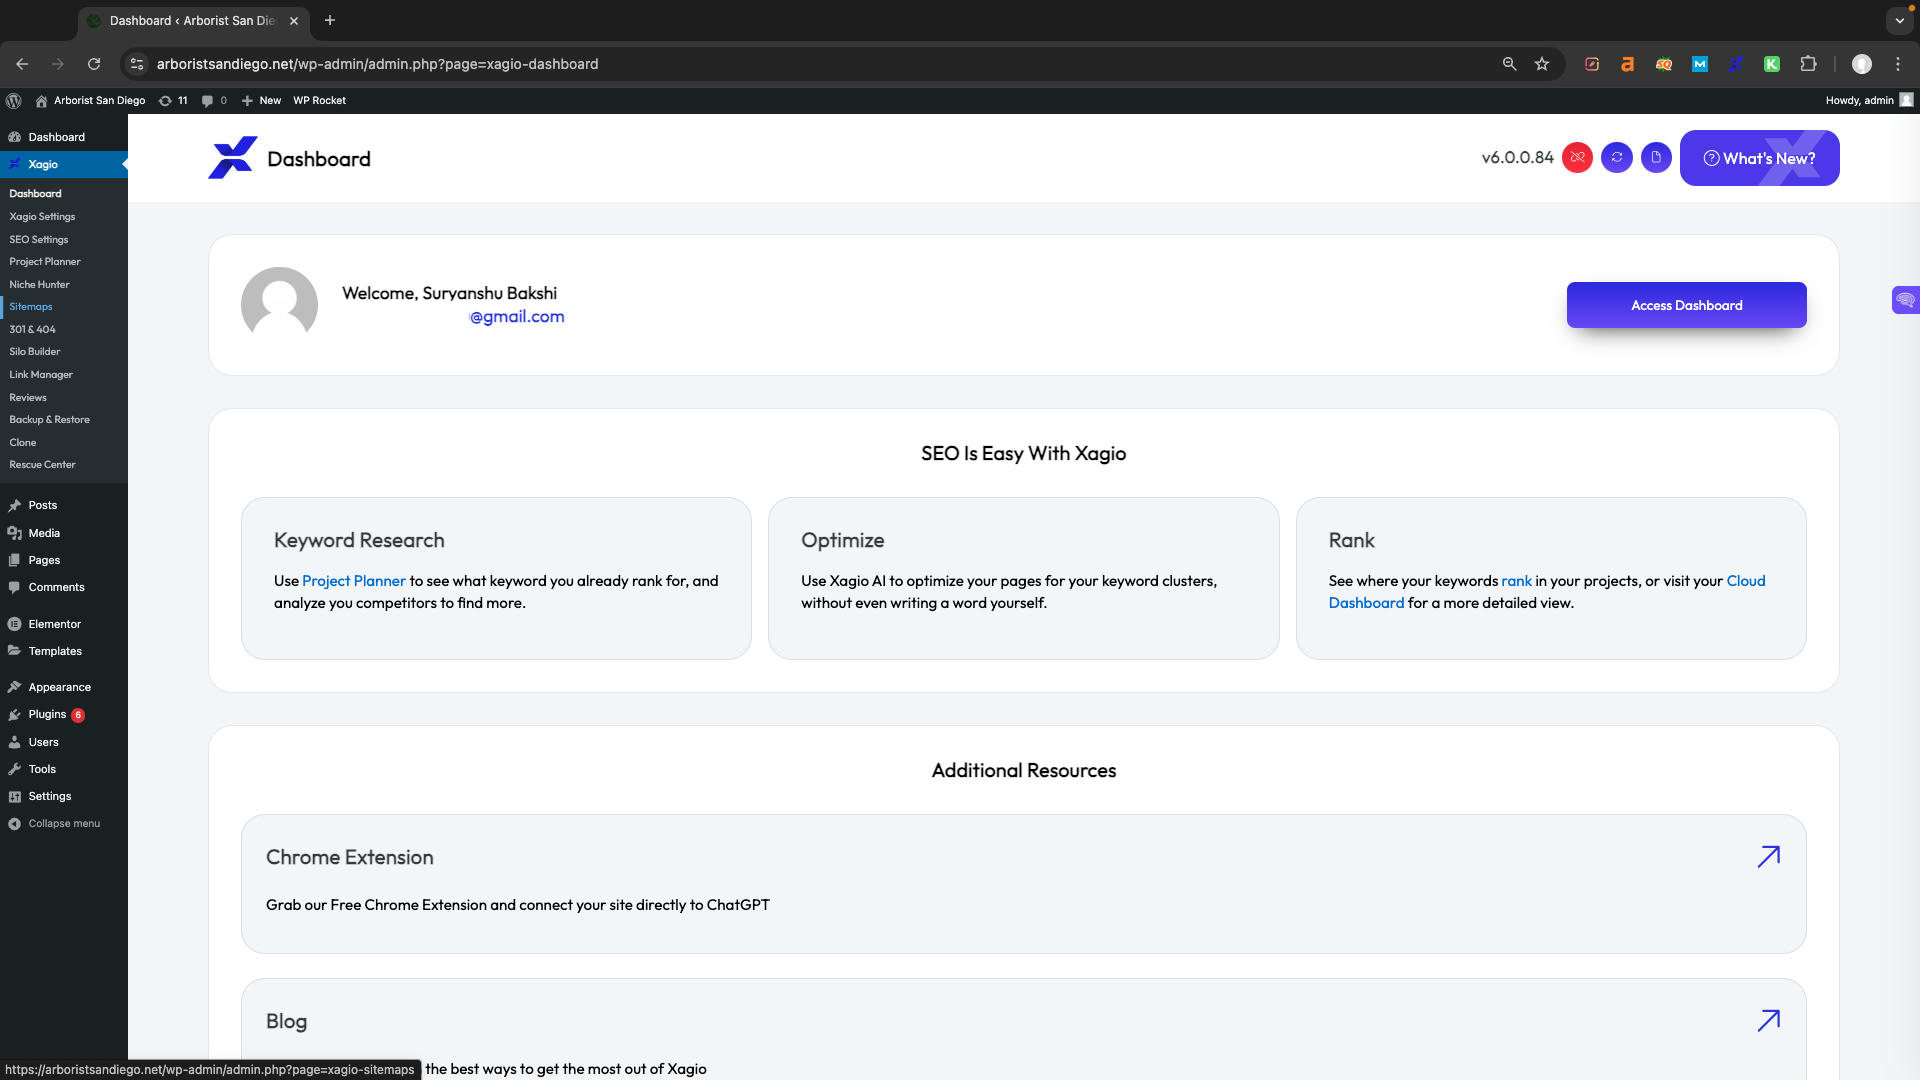Click the address bar URL field
Image resolution: width=1920 pixels, height=1080 pixels.
click(x=820, y=64)
